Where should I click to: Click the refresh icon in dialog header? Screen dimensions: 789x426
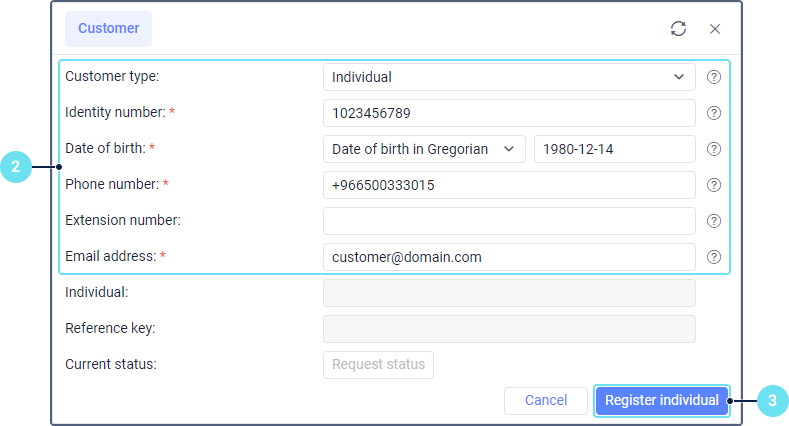coord(678,29)
